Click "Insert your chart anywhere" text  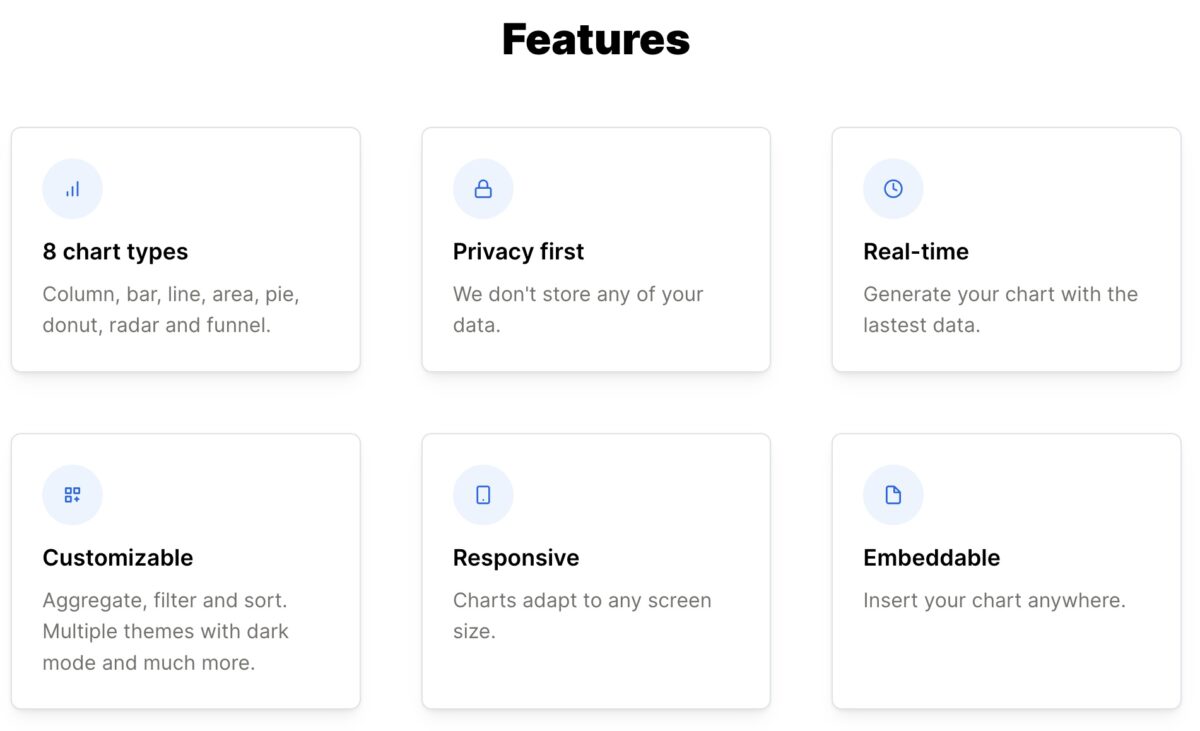pyautogui.click(x=994, y=601)
